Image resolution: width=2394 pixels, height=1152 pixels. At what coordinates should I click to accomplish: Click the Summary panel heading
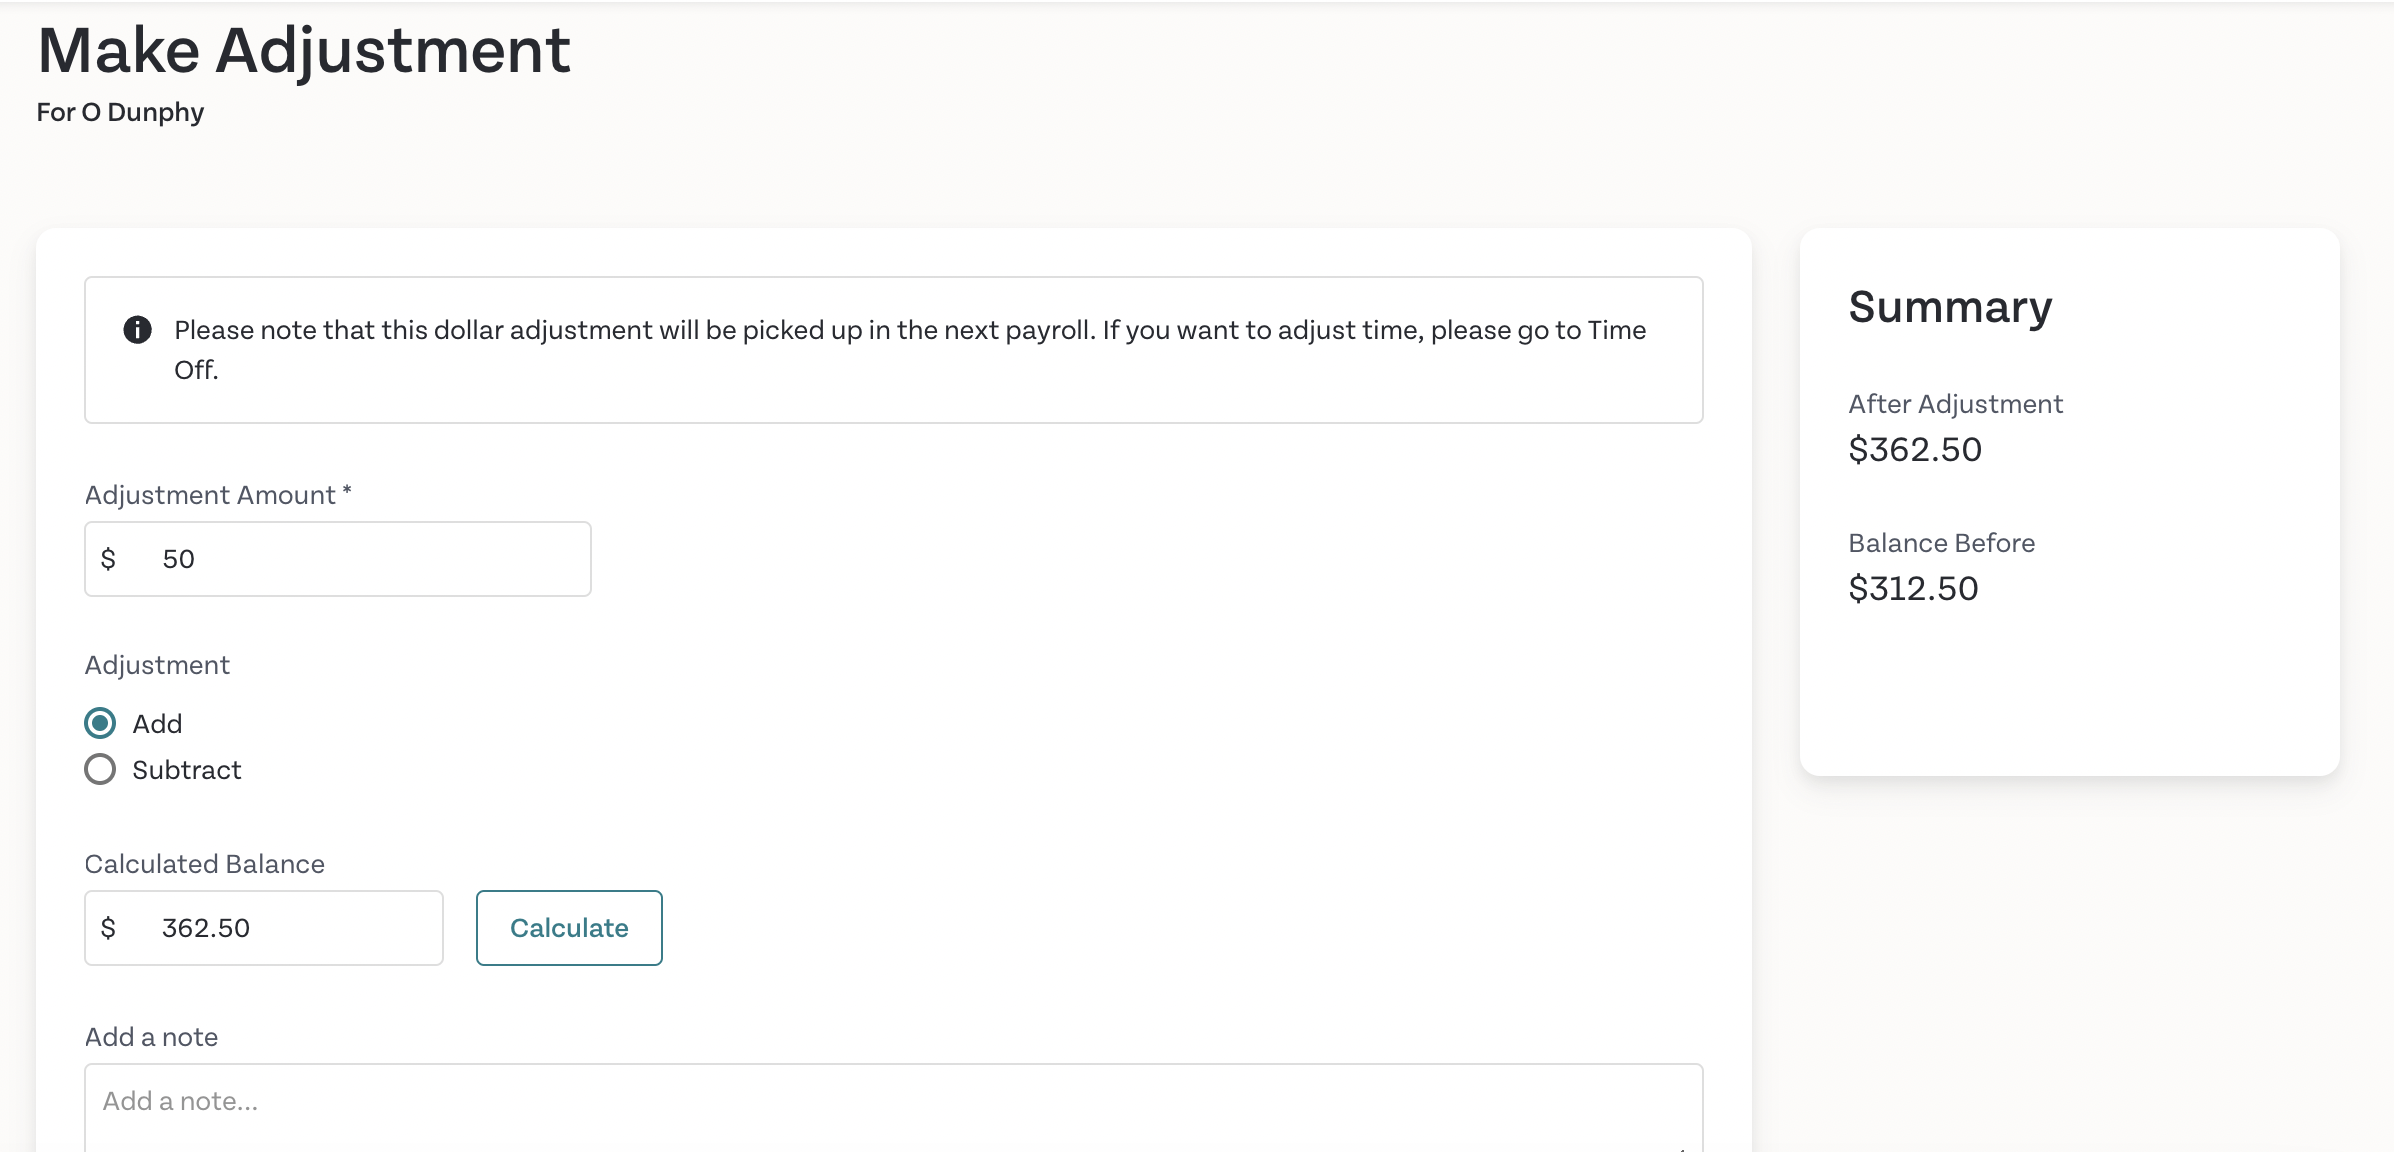click(x=1950, y=307)
